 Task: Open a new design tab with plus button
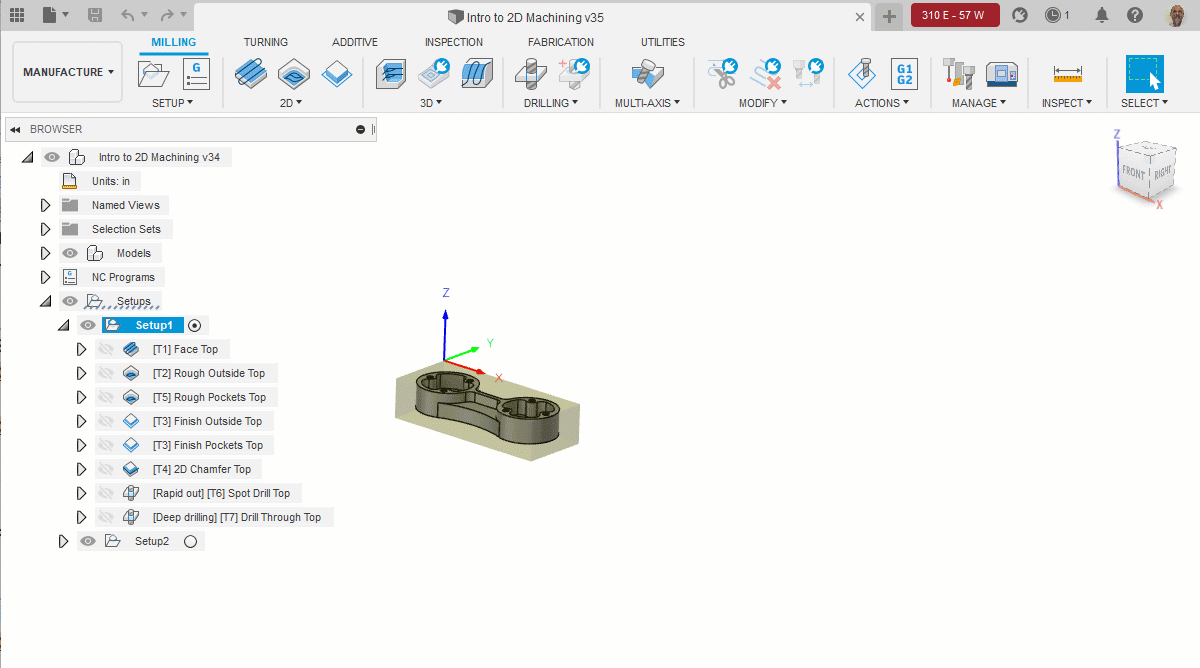888,16
